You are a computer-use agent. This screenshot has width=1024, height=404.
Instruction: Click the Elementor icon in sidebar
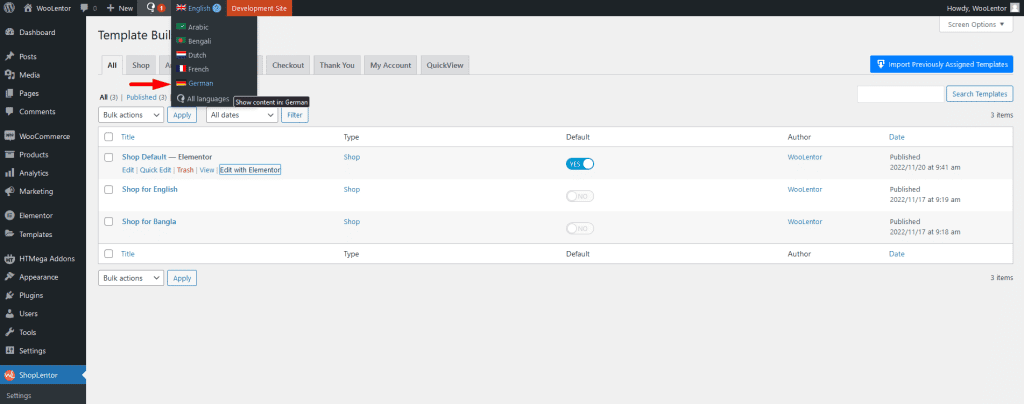pos(10,215)
